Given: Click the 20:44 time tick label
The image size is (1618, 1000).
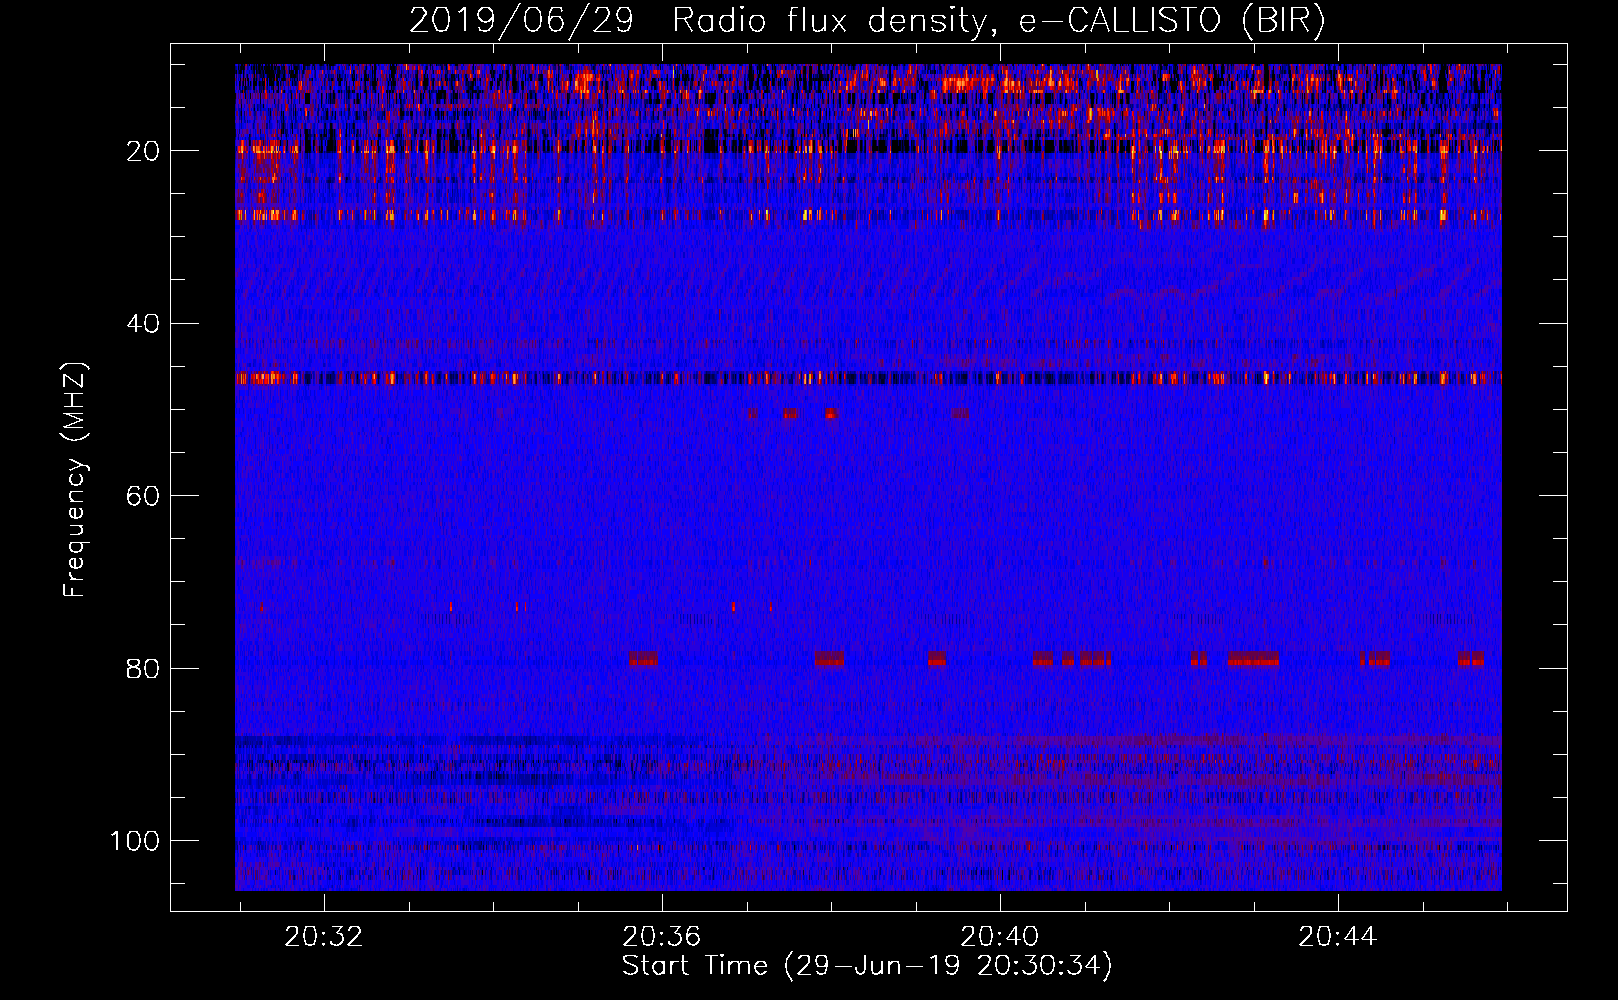Looking at the screenshot, I should 1337,937.
